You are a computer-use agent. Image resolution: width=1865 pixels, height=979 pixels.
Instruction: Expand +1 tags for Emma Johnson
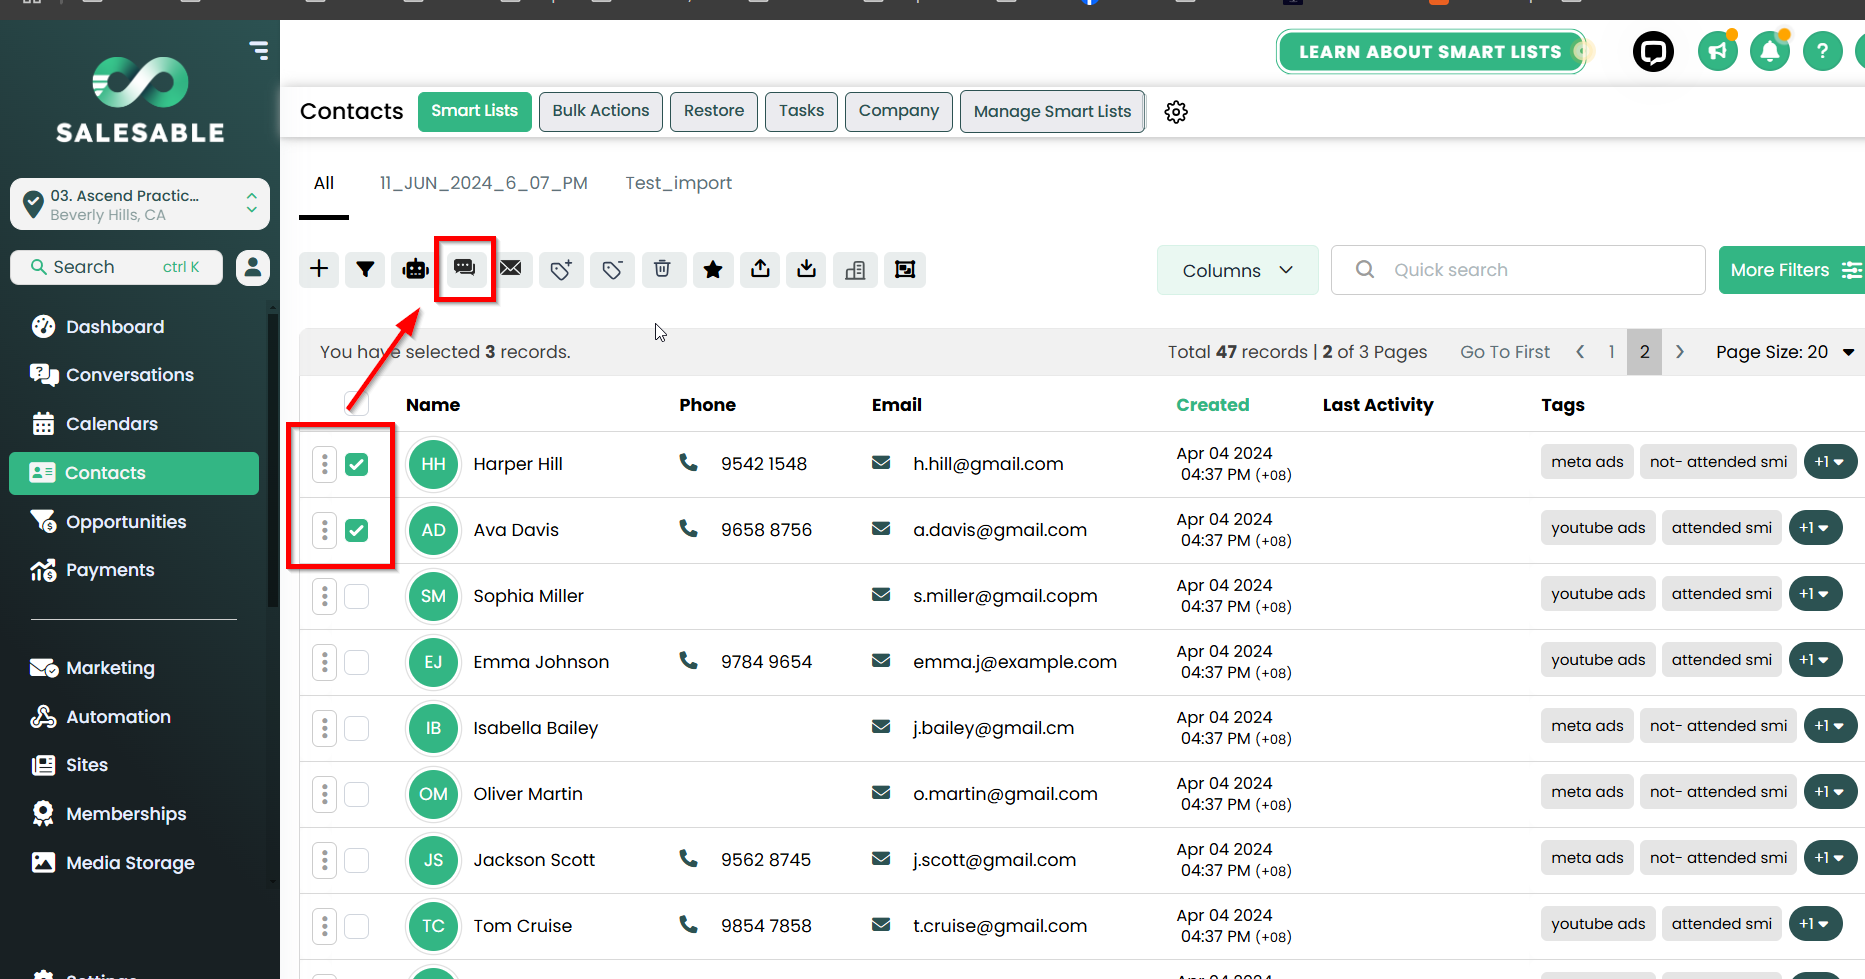click(1815, 660)
